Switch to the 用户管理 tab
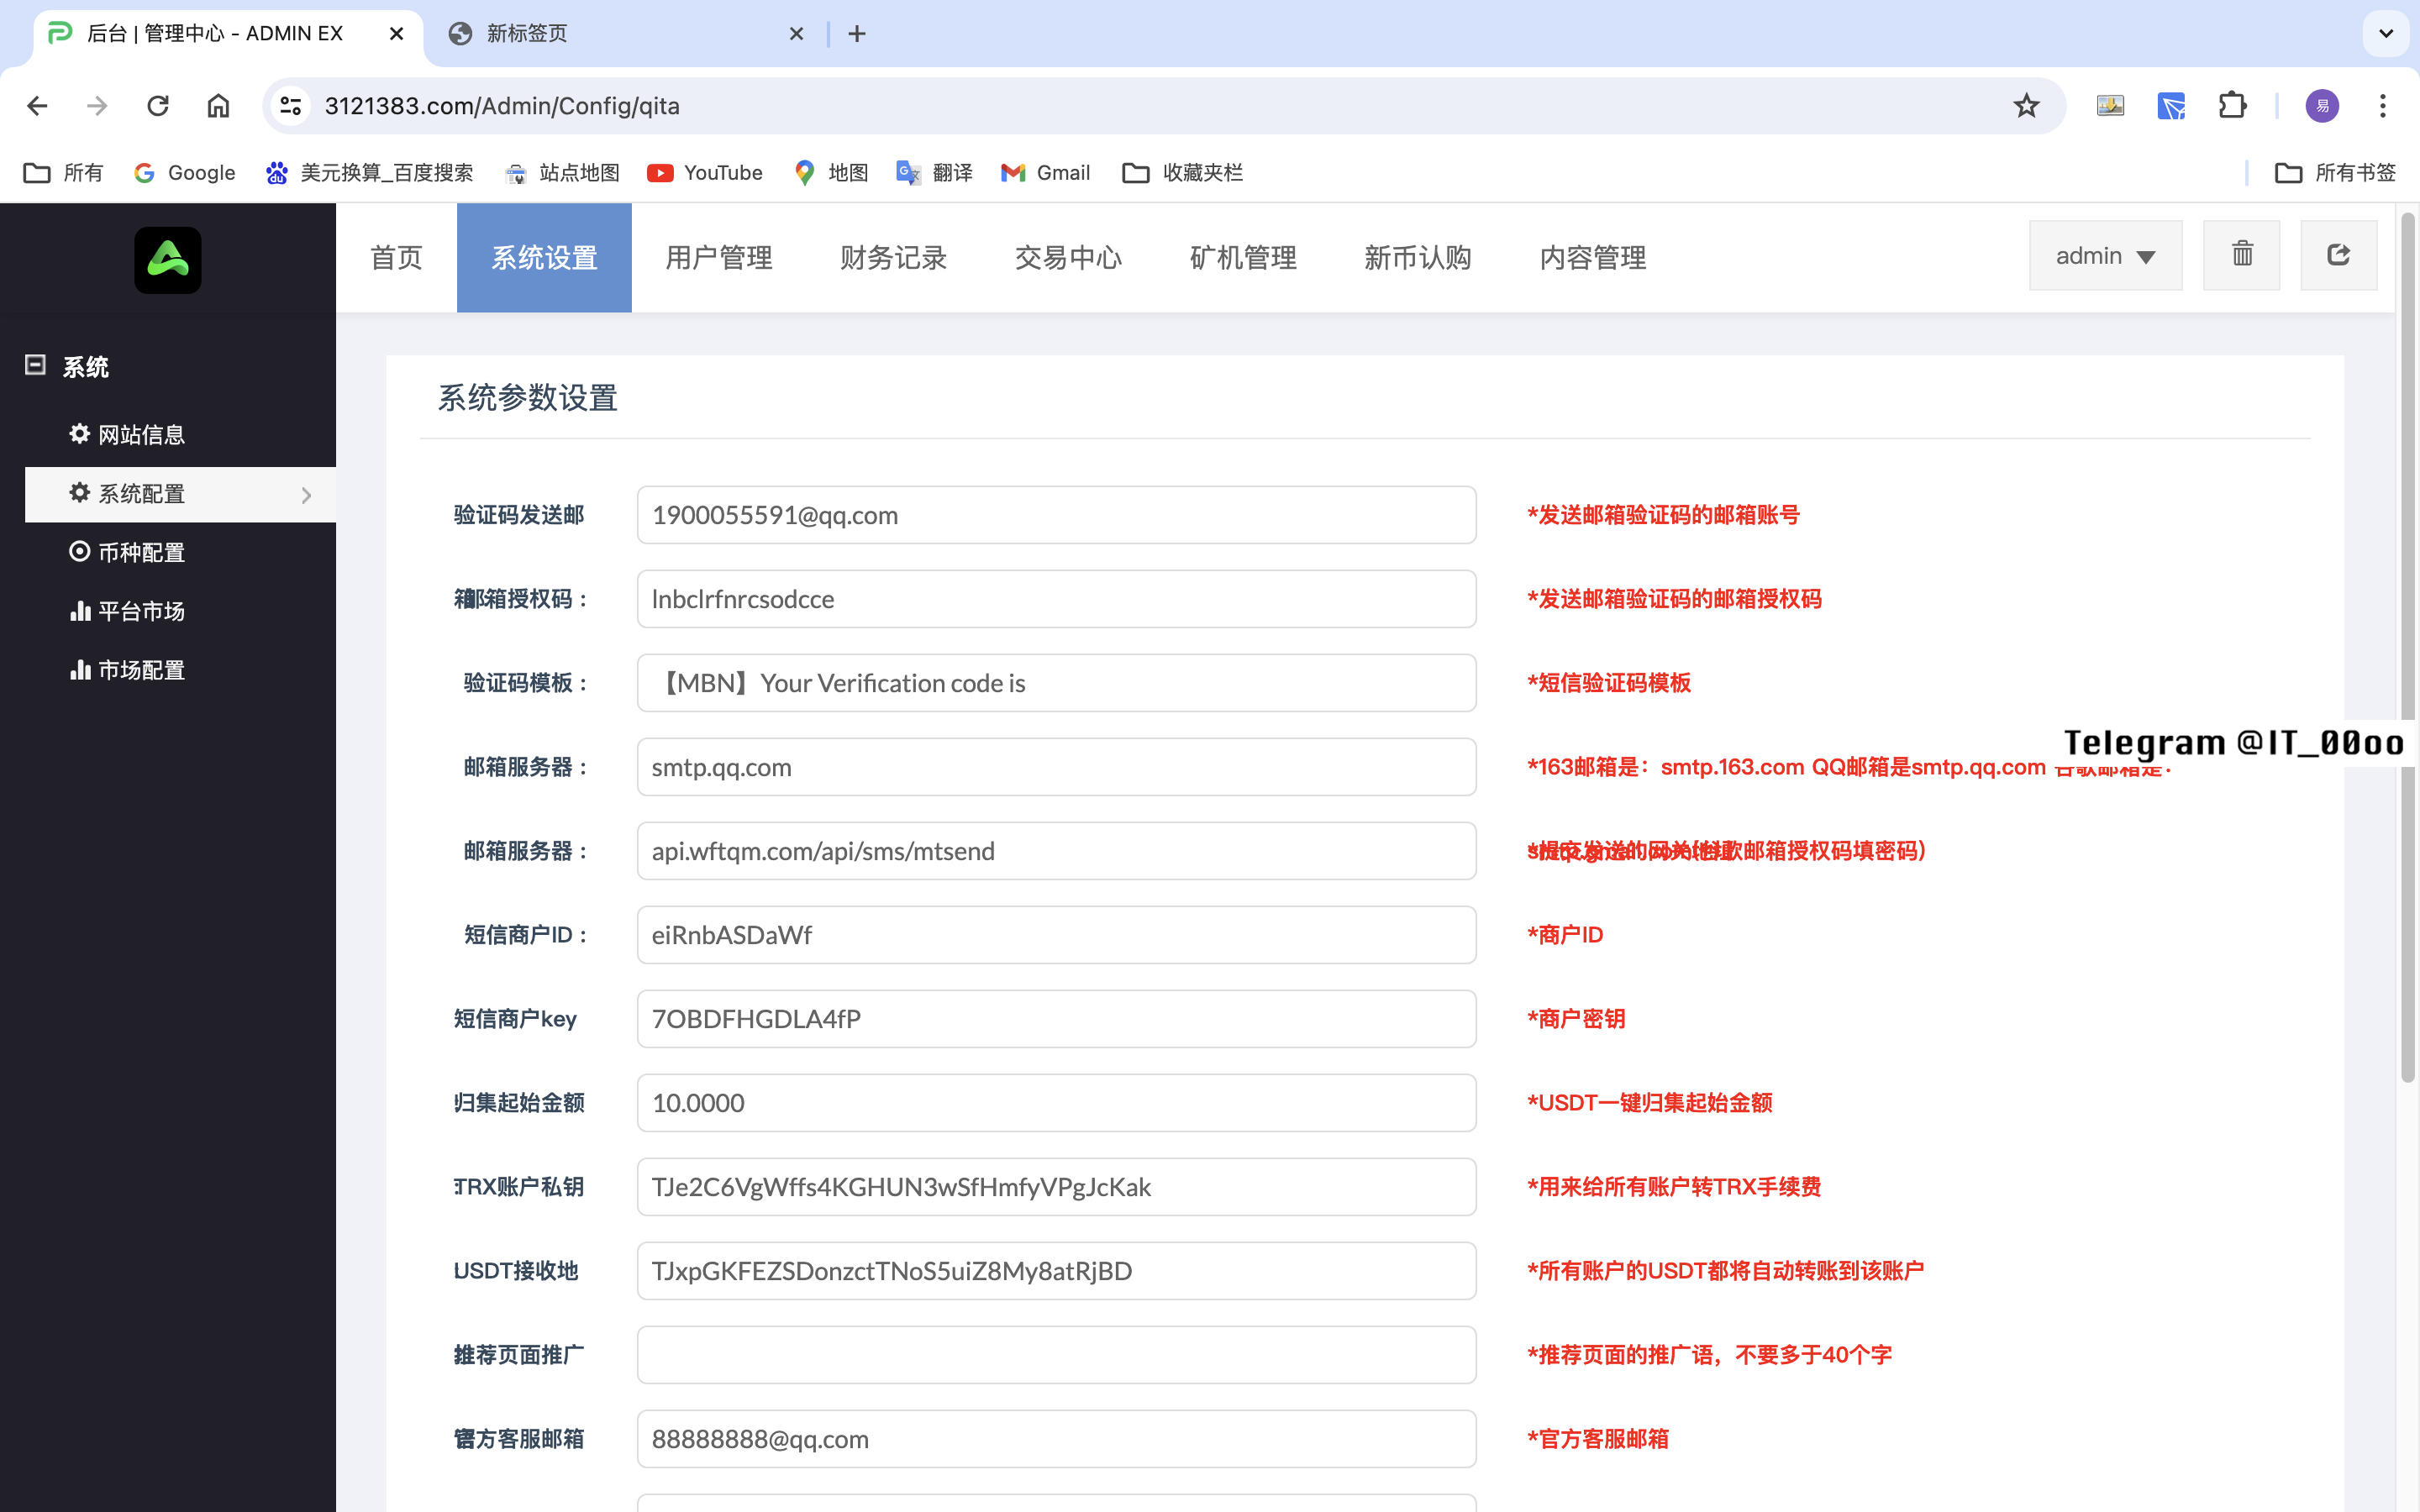The image size is (2420, 1512). (719, 258)
